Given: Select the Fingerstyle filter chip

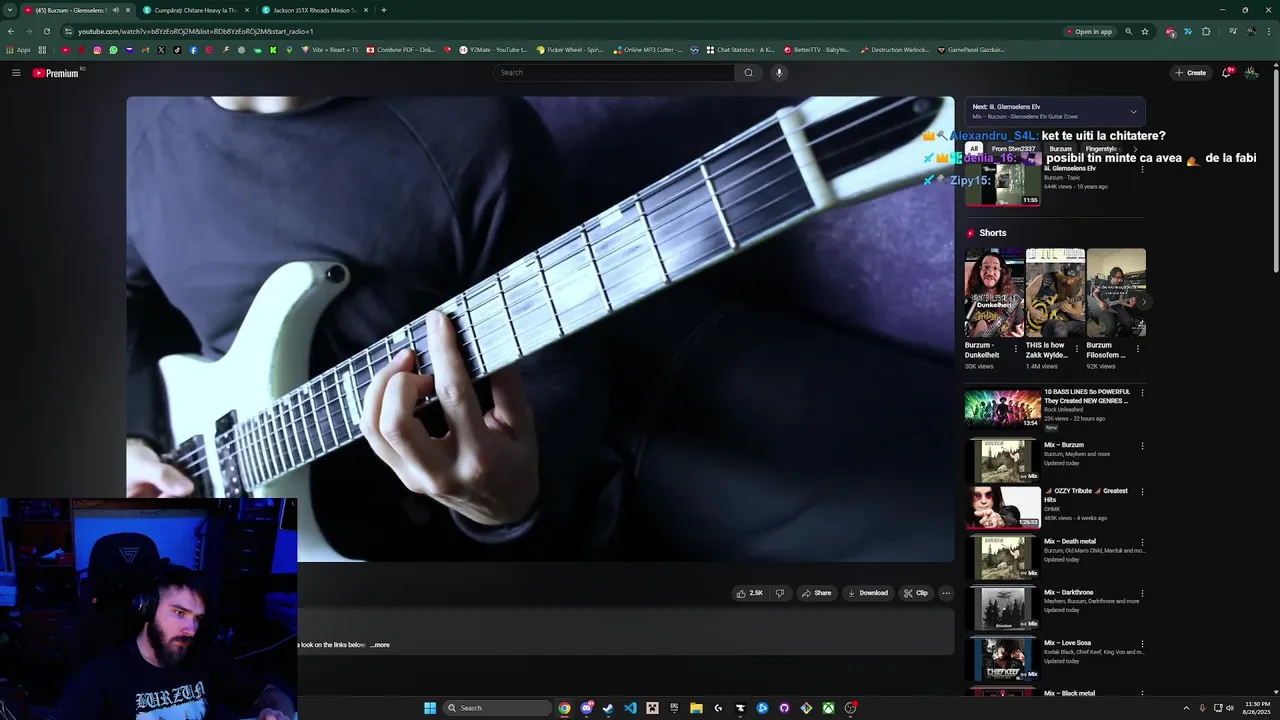Looking at the screenshot, I should coord(1102,149).
